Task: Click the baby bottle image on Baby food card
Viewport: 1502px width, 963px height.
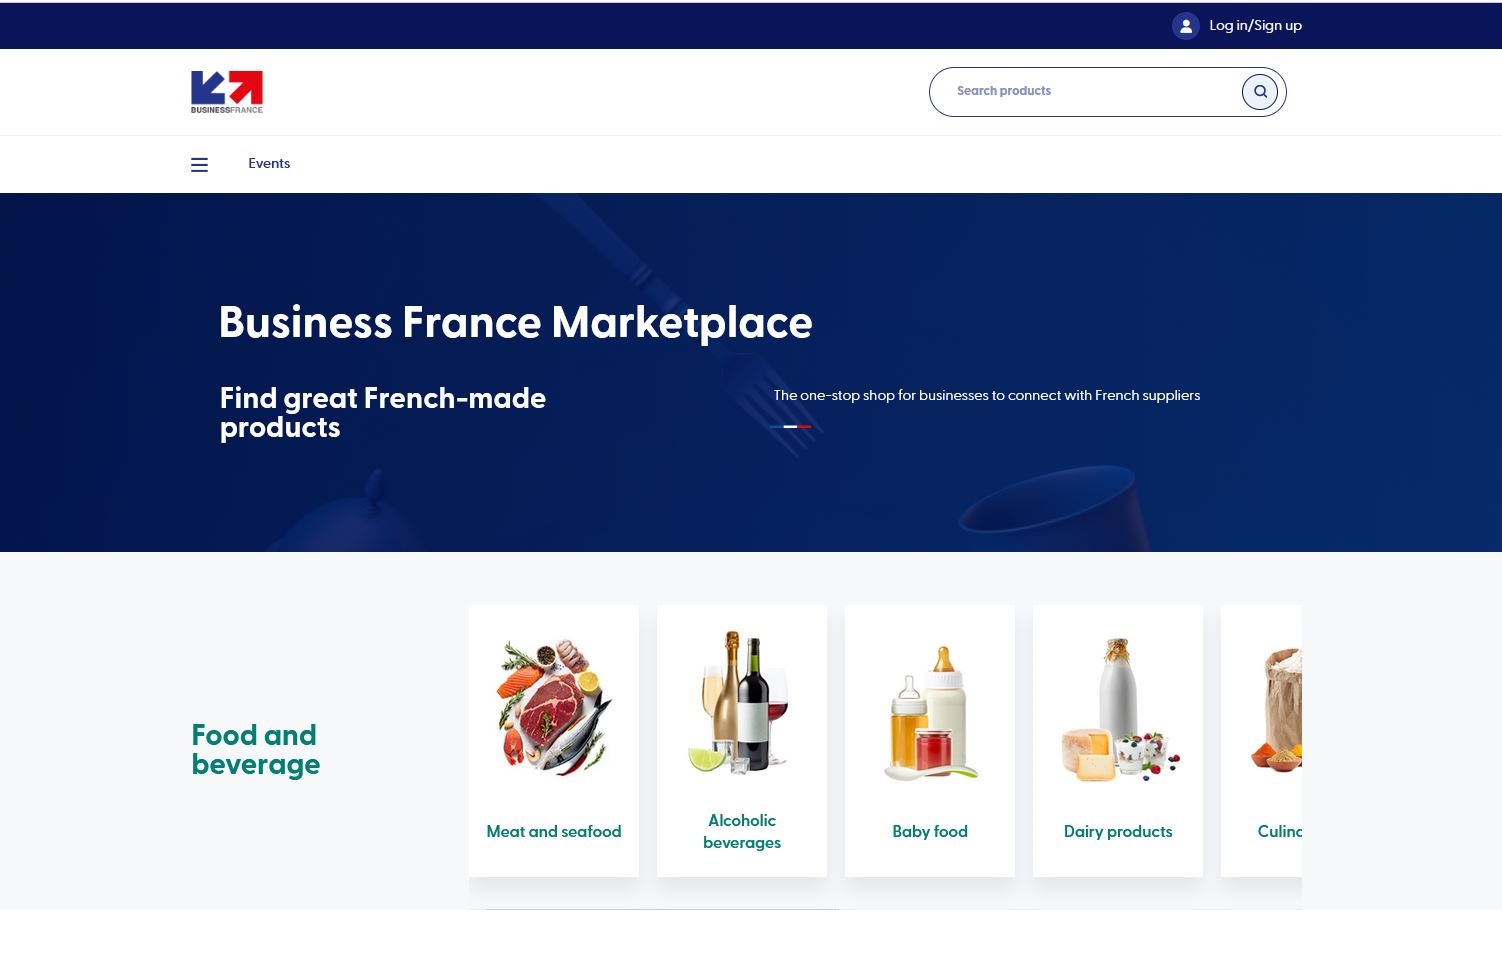Action: pyautogui.click(x=929, y=705)
